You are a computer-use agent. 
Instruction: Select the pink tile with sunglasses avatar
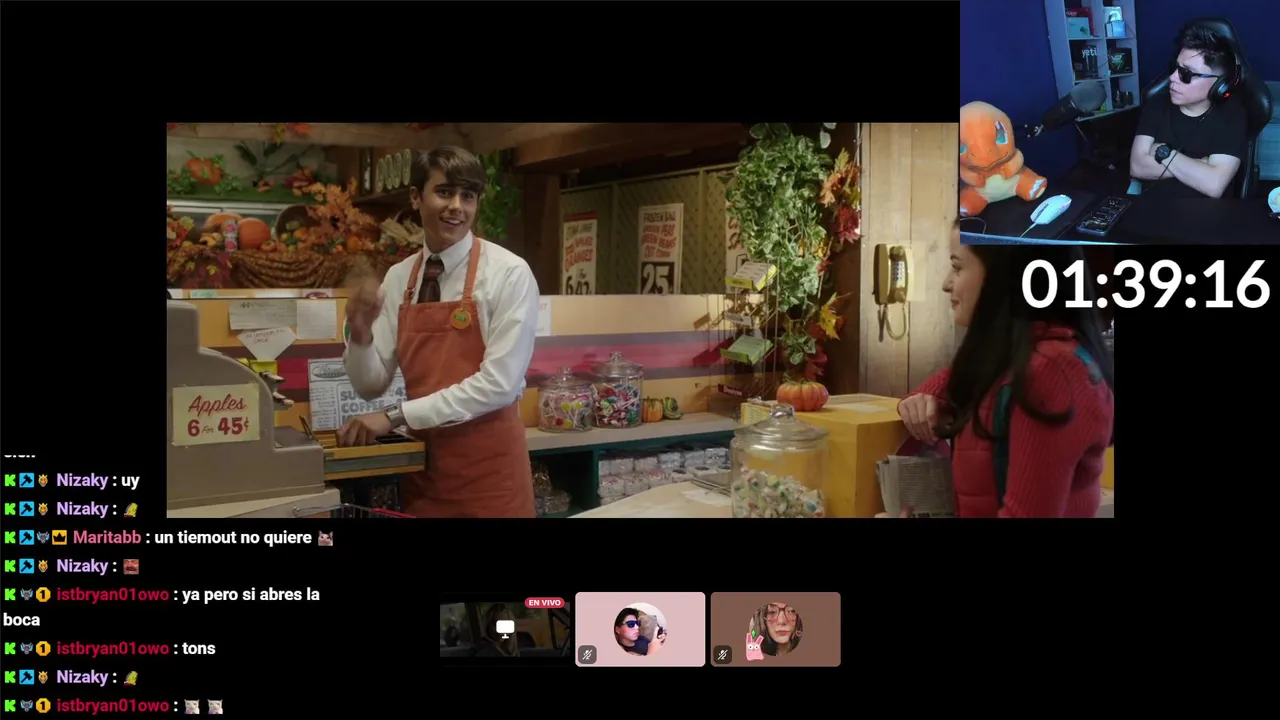tap(640, 629)
